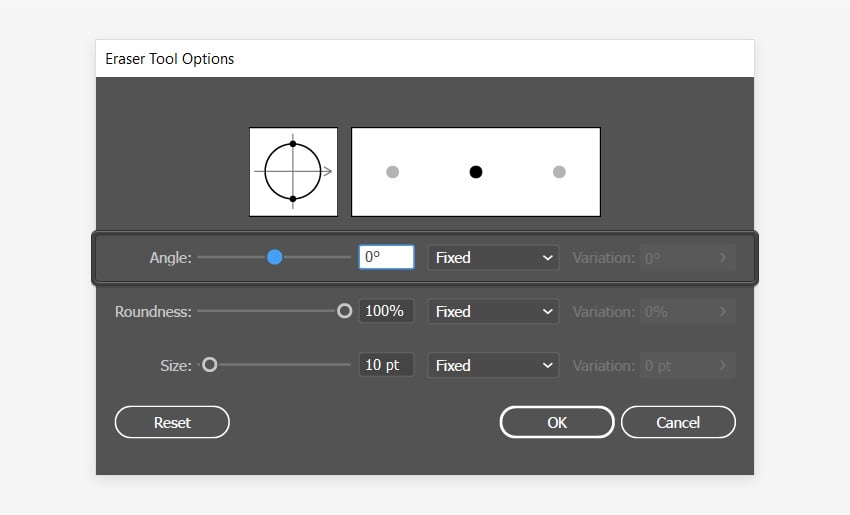Screen dimensions: 850x515
Task: Click bottom roundness handle on circle diagram
Action: (293, 199)
